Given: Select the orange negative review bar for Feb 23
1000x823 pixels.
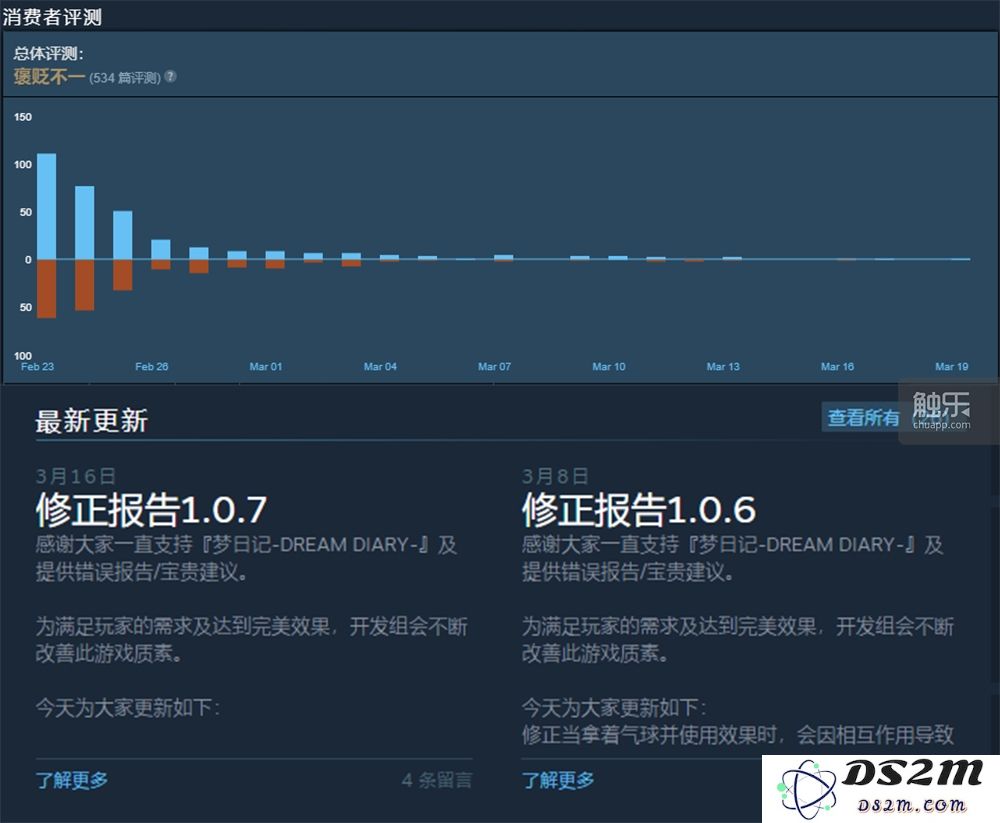Looking at the screenshot, I should [47, 288].
